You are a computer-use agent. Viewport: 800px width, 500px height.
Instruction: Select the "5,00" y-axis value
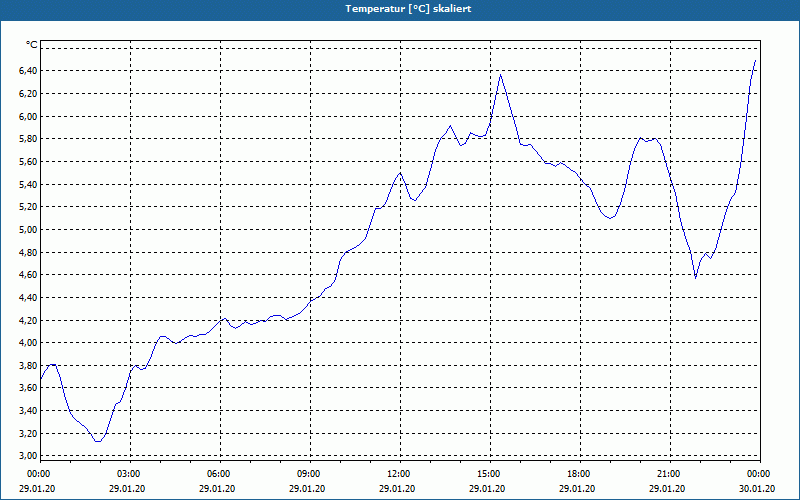pyautogui.click(x=28, y=230)
